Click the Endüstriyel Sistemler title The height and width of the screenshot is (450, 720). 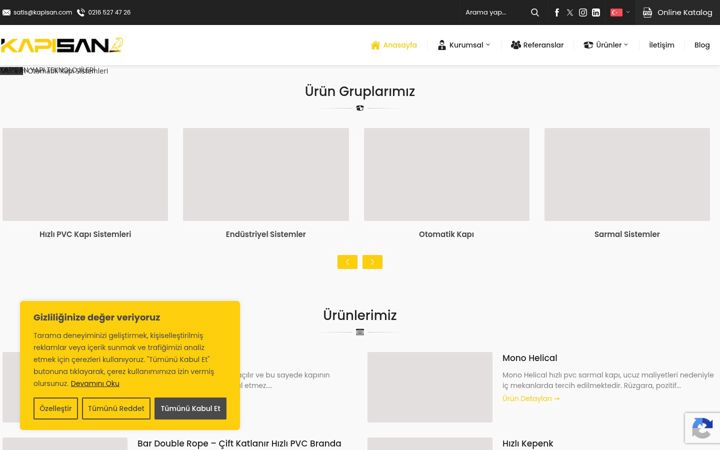click(266, 234)
